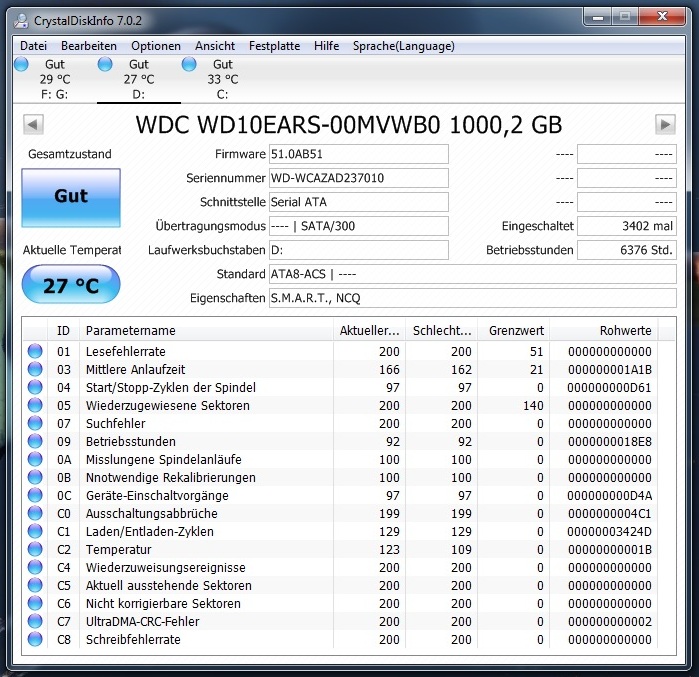Select the Temperatur parameter text
The height and width of the screenshot is (677, 699).
[119, 550]
